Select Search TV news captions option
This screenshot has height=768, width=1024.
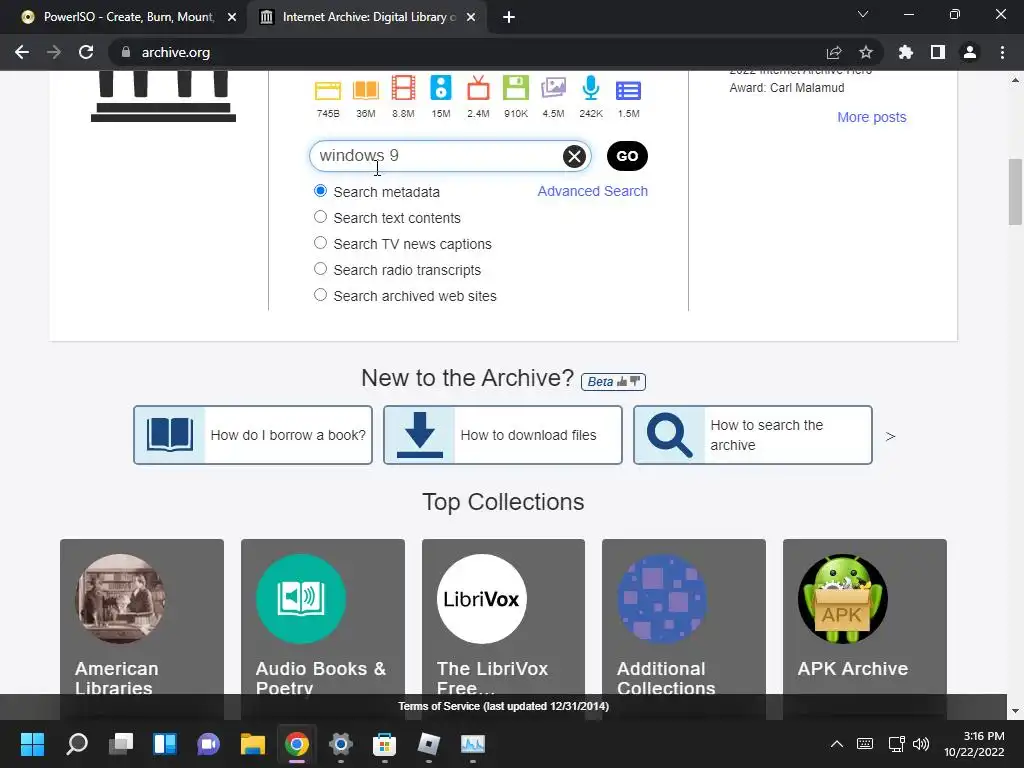pos(320,243)
